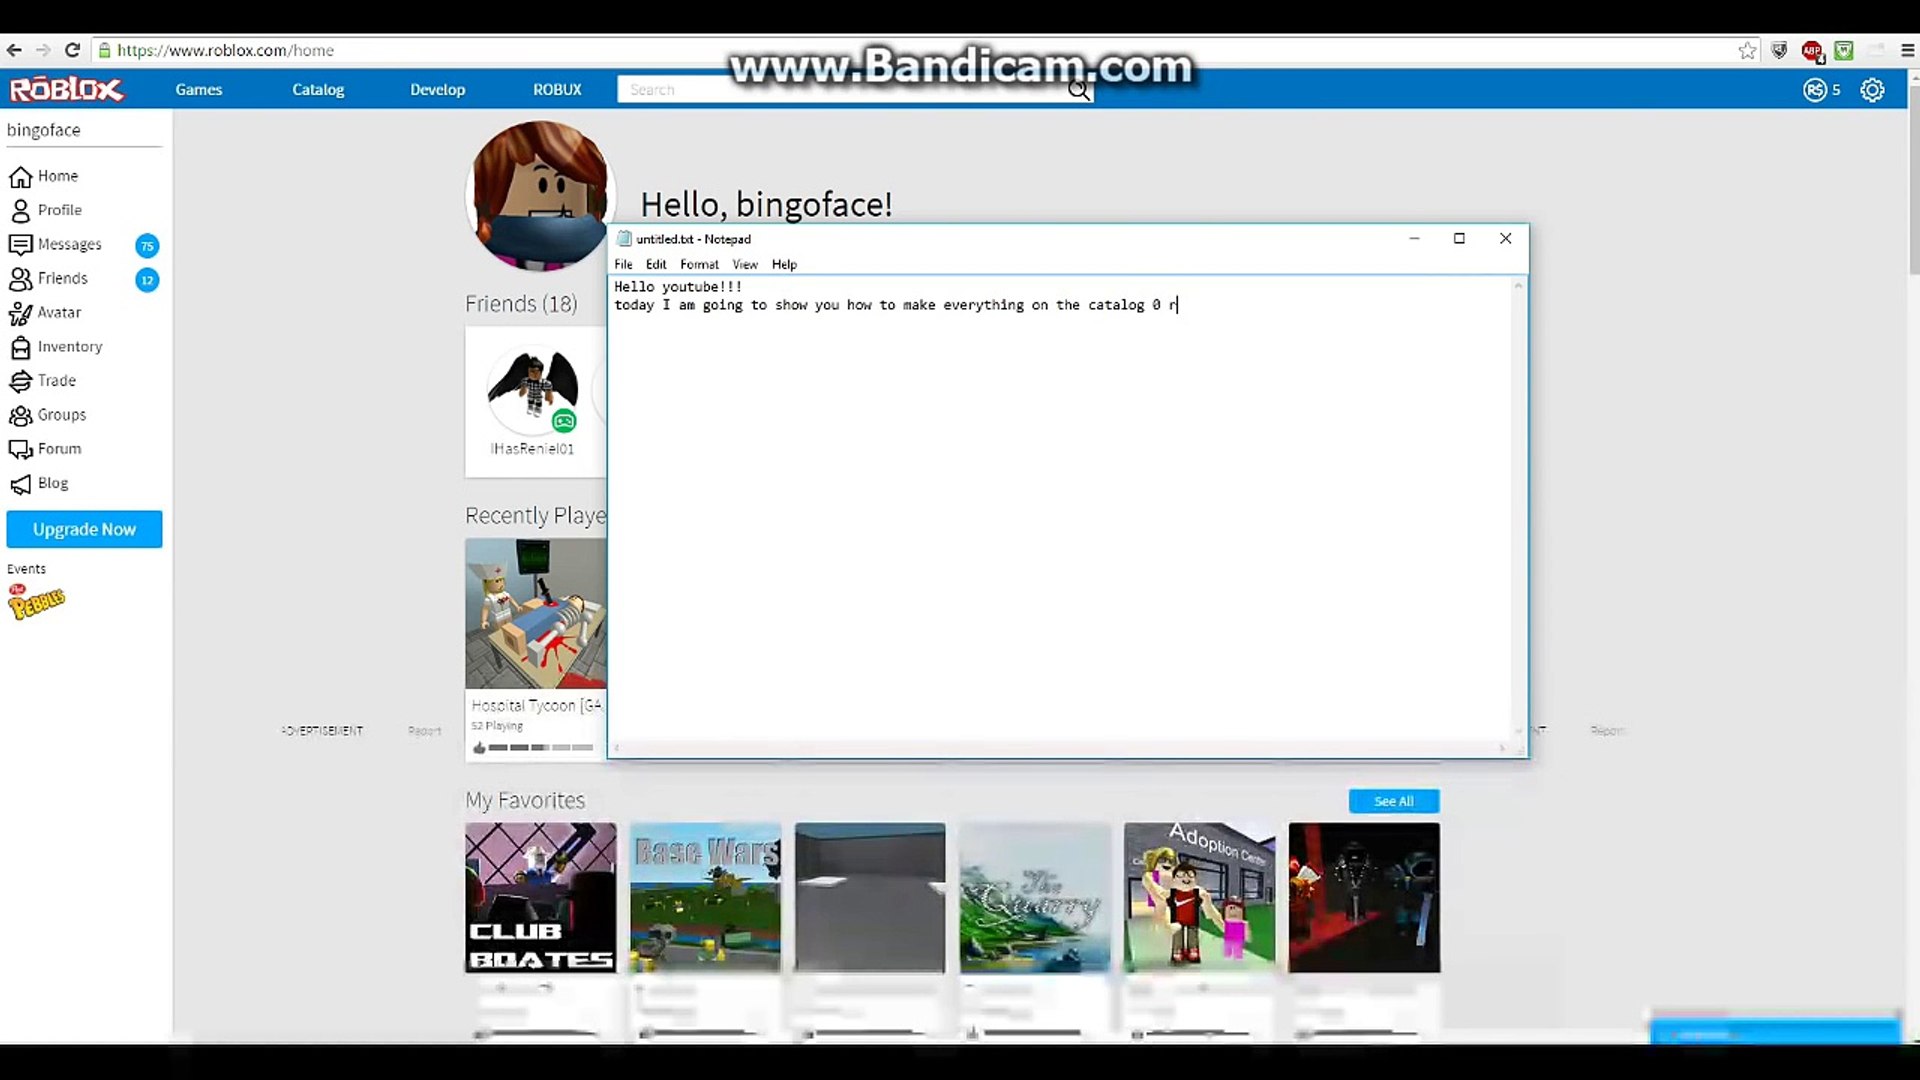Screen dimensions: 1920x1080
Task: Click the See All favorites button
Action: pos(1393,800)
